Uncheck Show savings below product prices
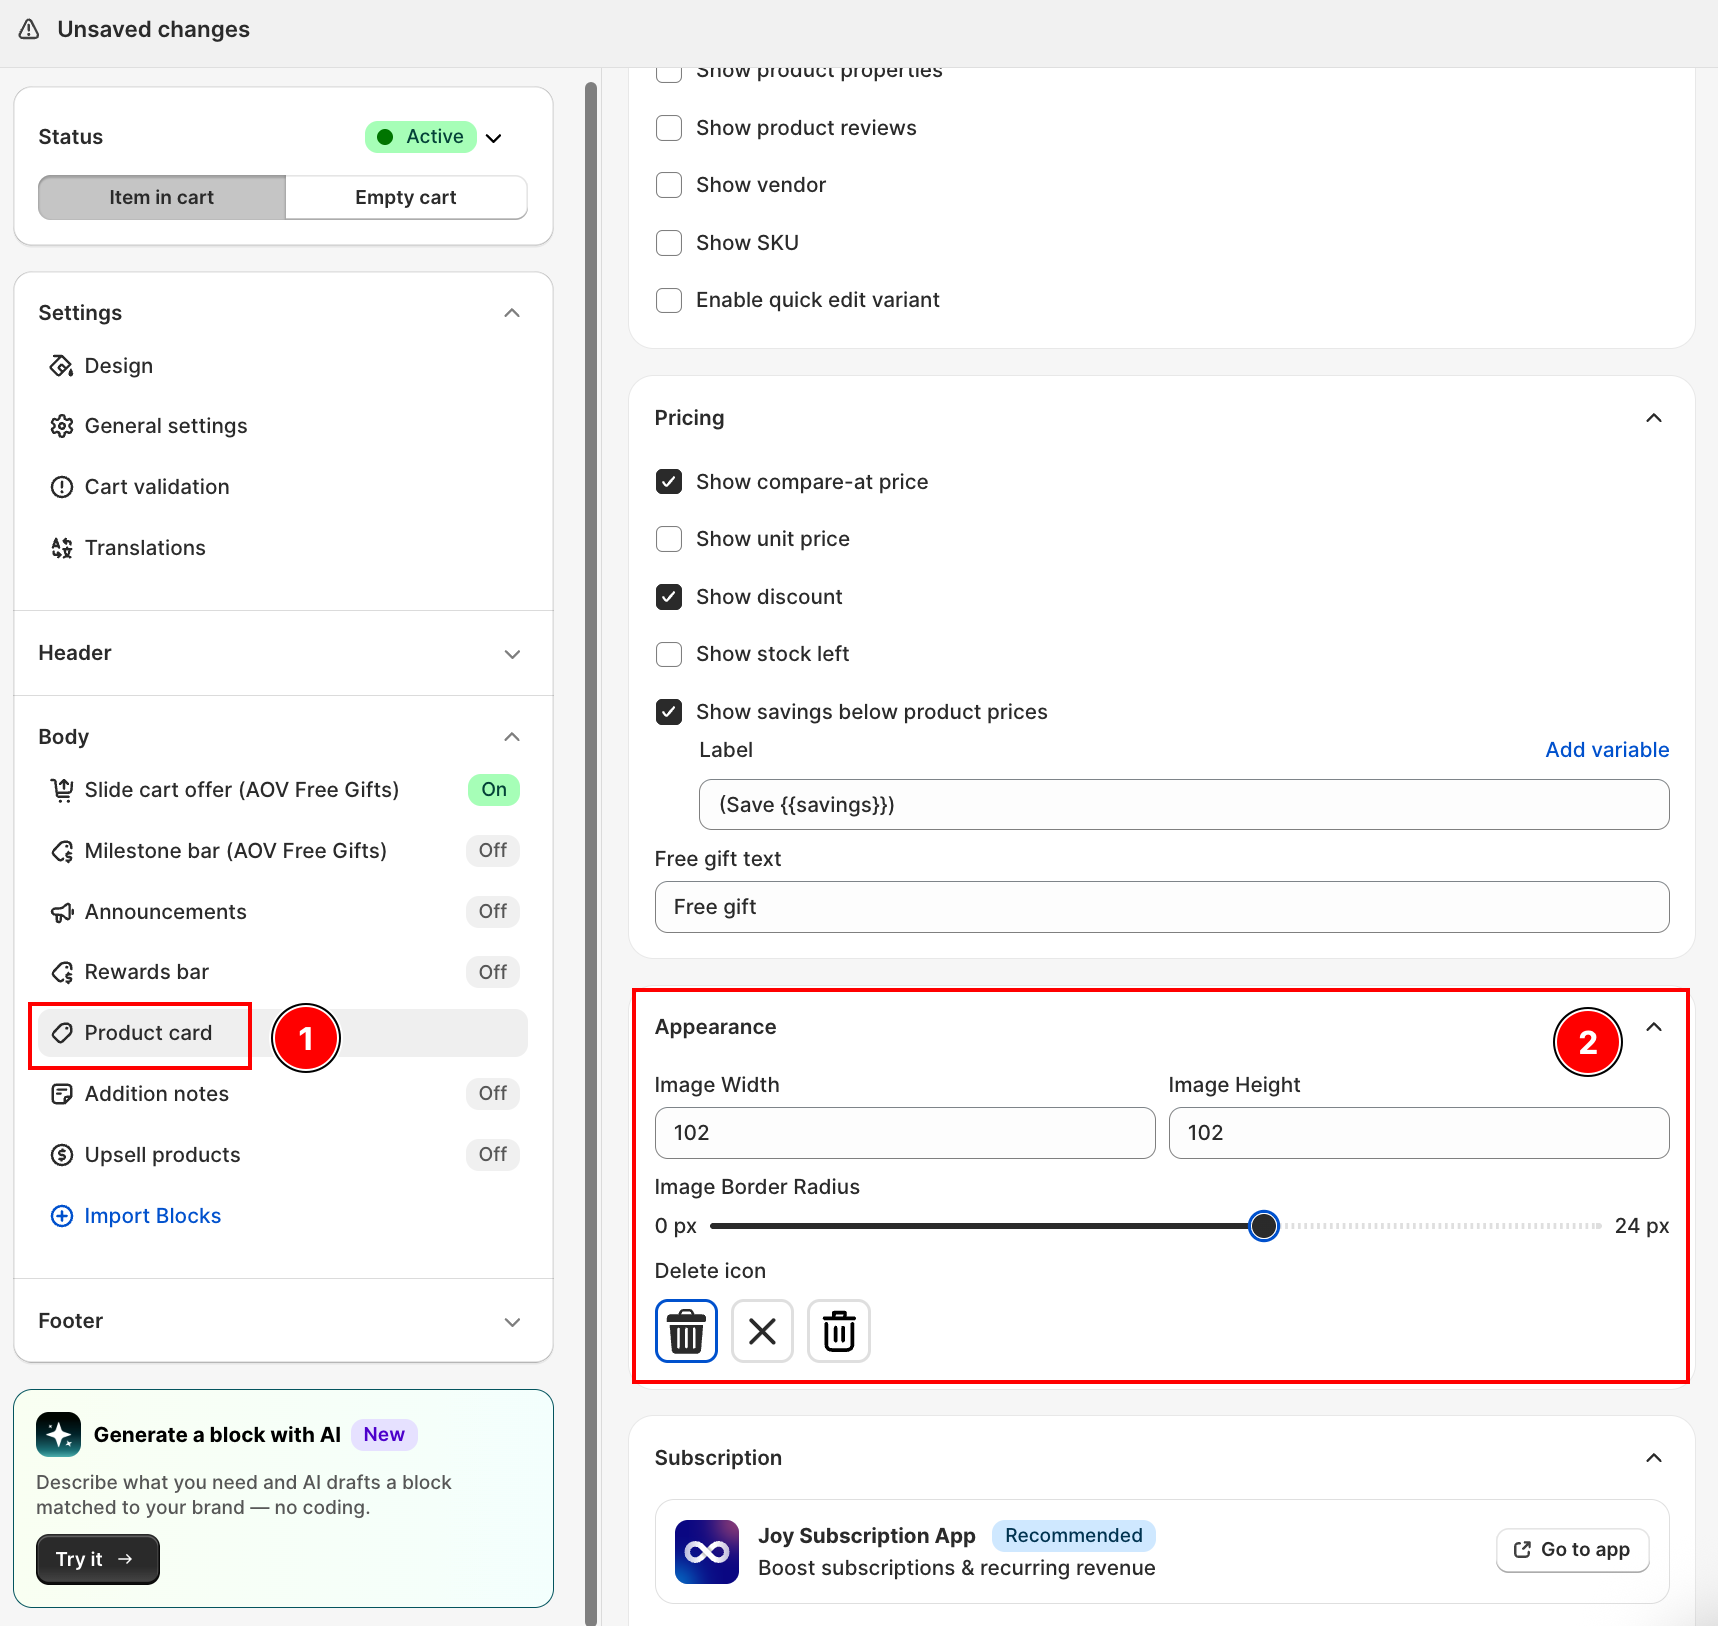 pos(669,712)
